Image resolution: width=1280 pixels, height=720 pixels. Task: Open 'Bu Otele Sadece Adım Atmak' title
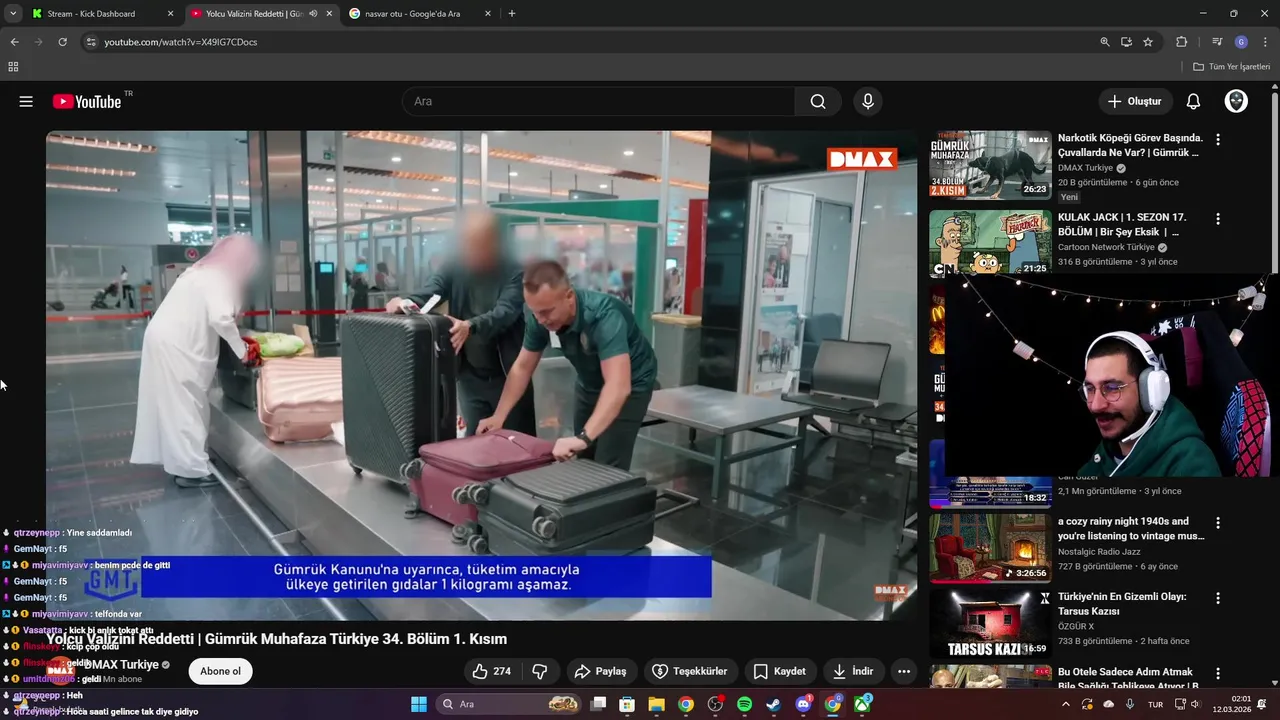1128,679
